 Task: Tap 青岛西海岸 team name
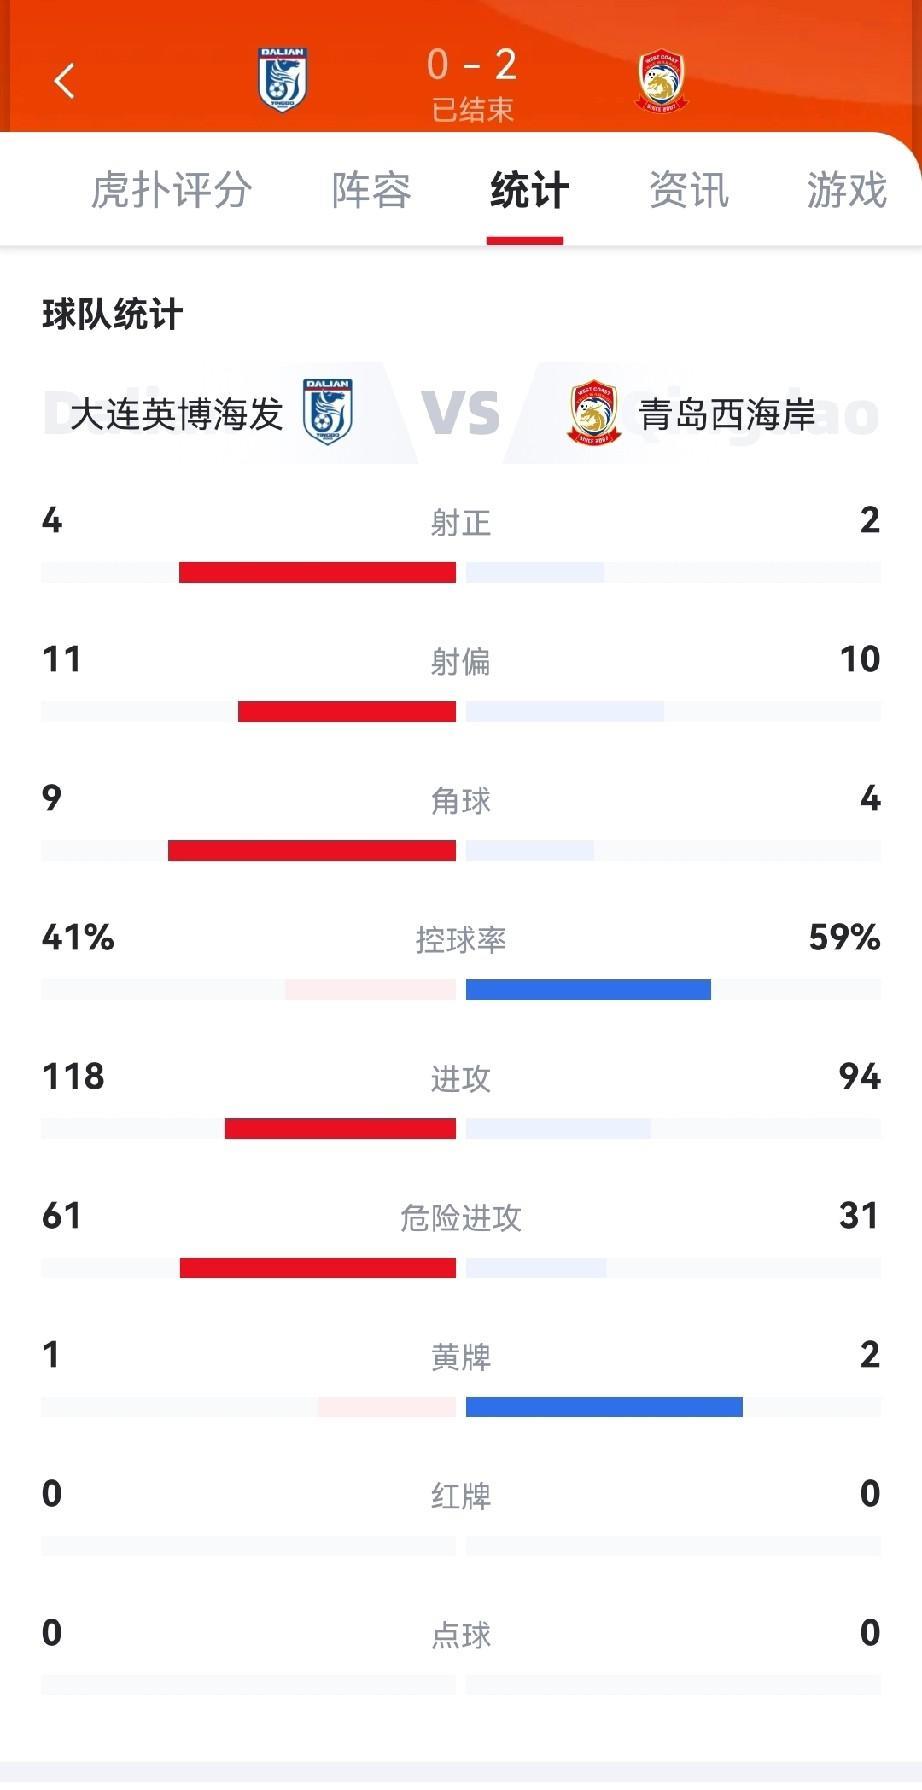[727, 414]
